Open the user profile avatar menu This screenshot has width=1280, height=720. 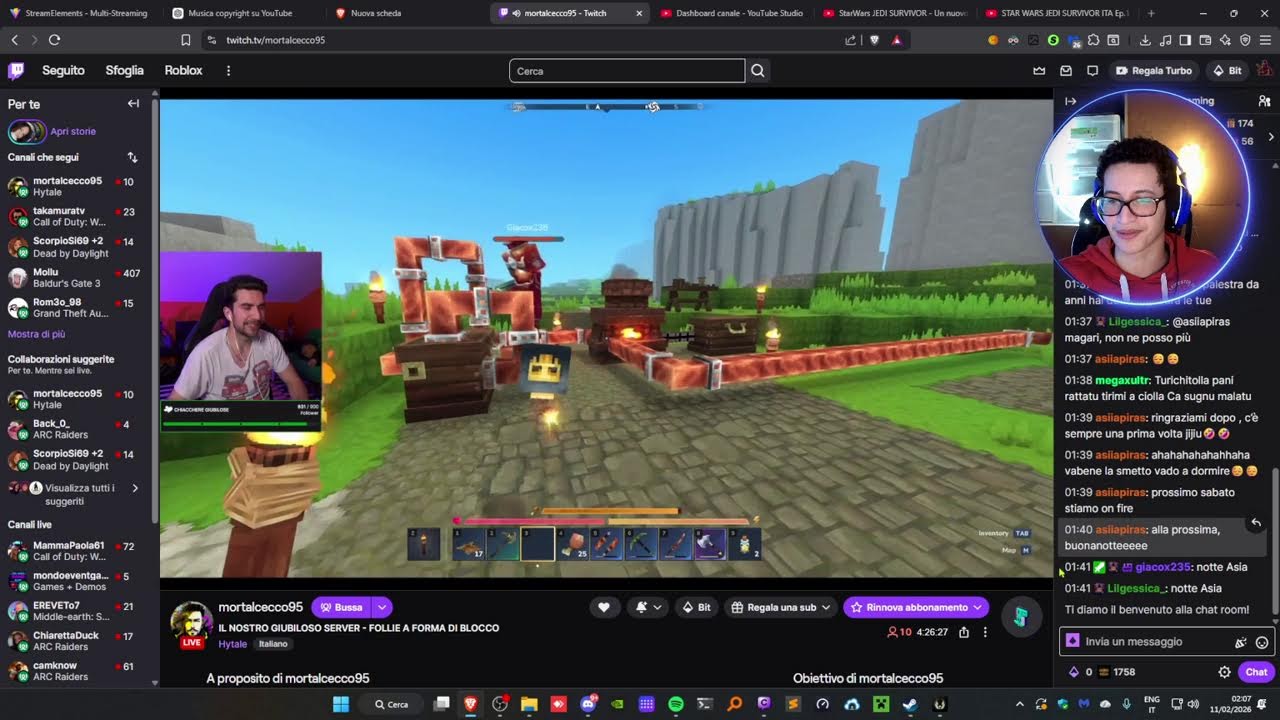[1264, 71]
